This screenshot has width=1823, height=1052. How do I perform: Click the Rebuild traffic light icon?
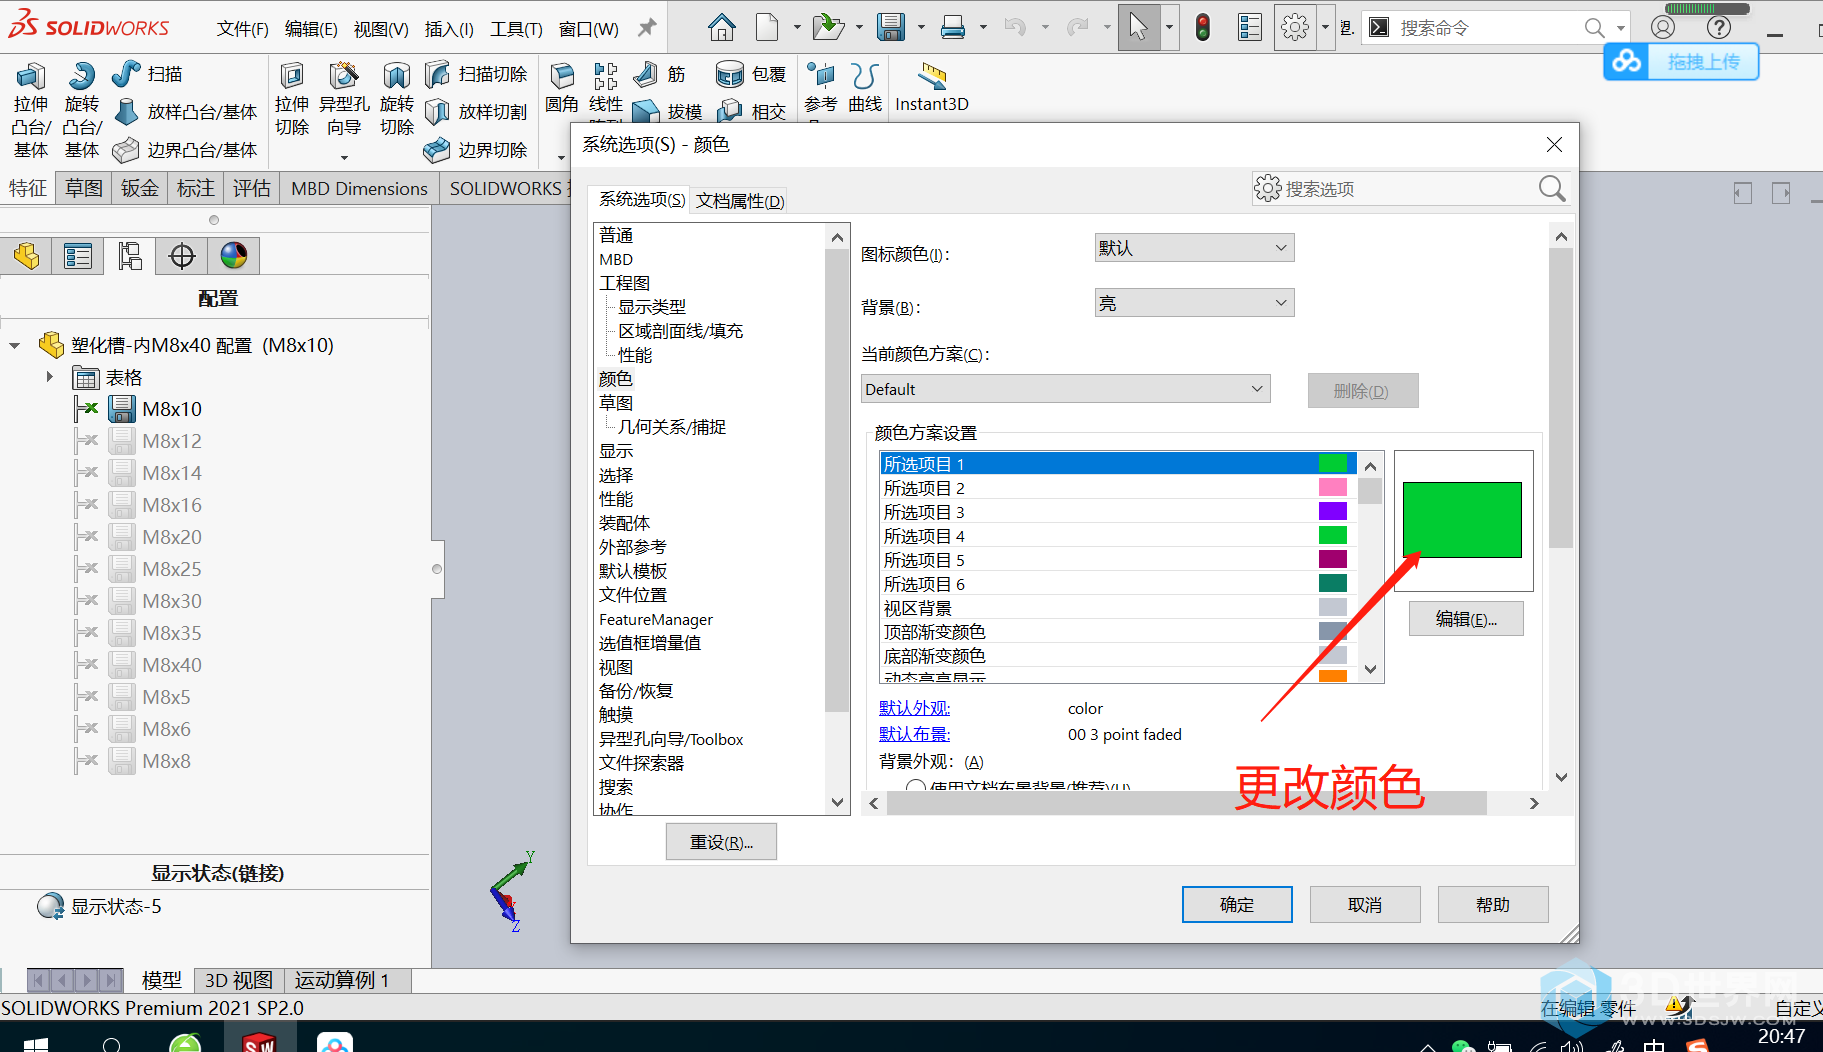click(x=1202, y=27)
